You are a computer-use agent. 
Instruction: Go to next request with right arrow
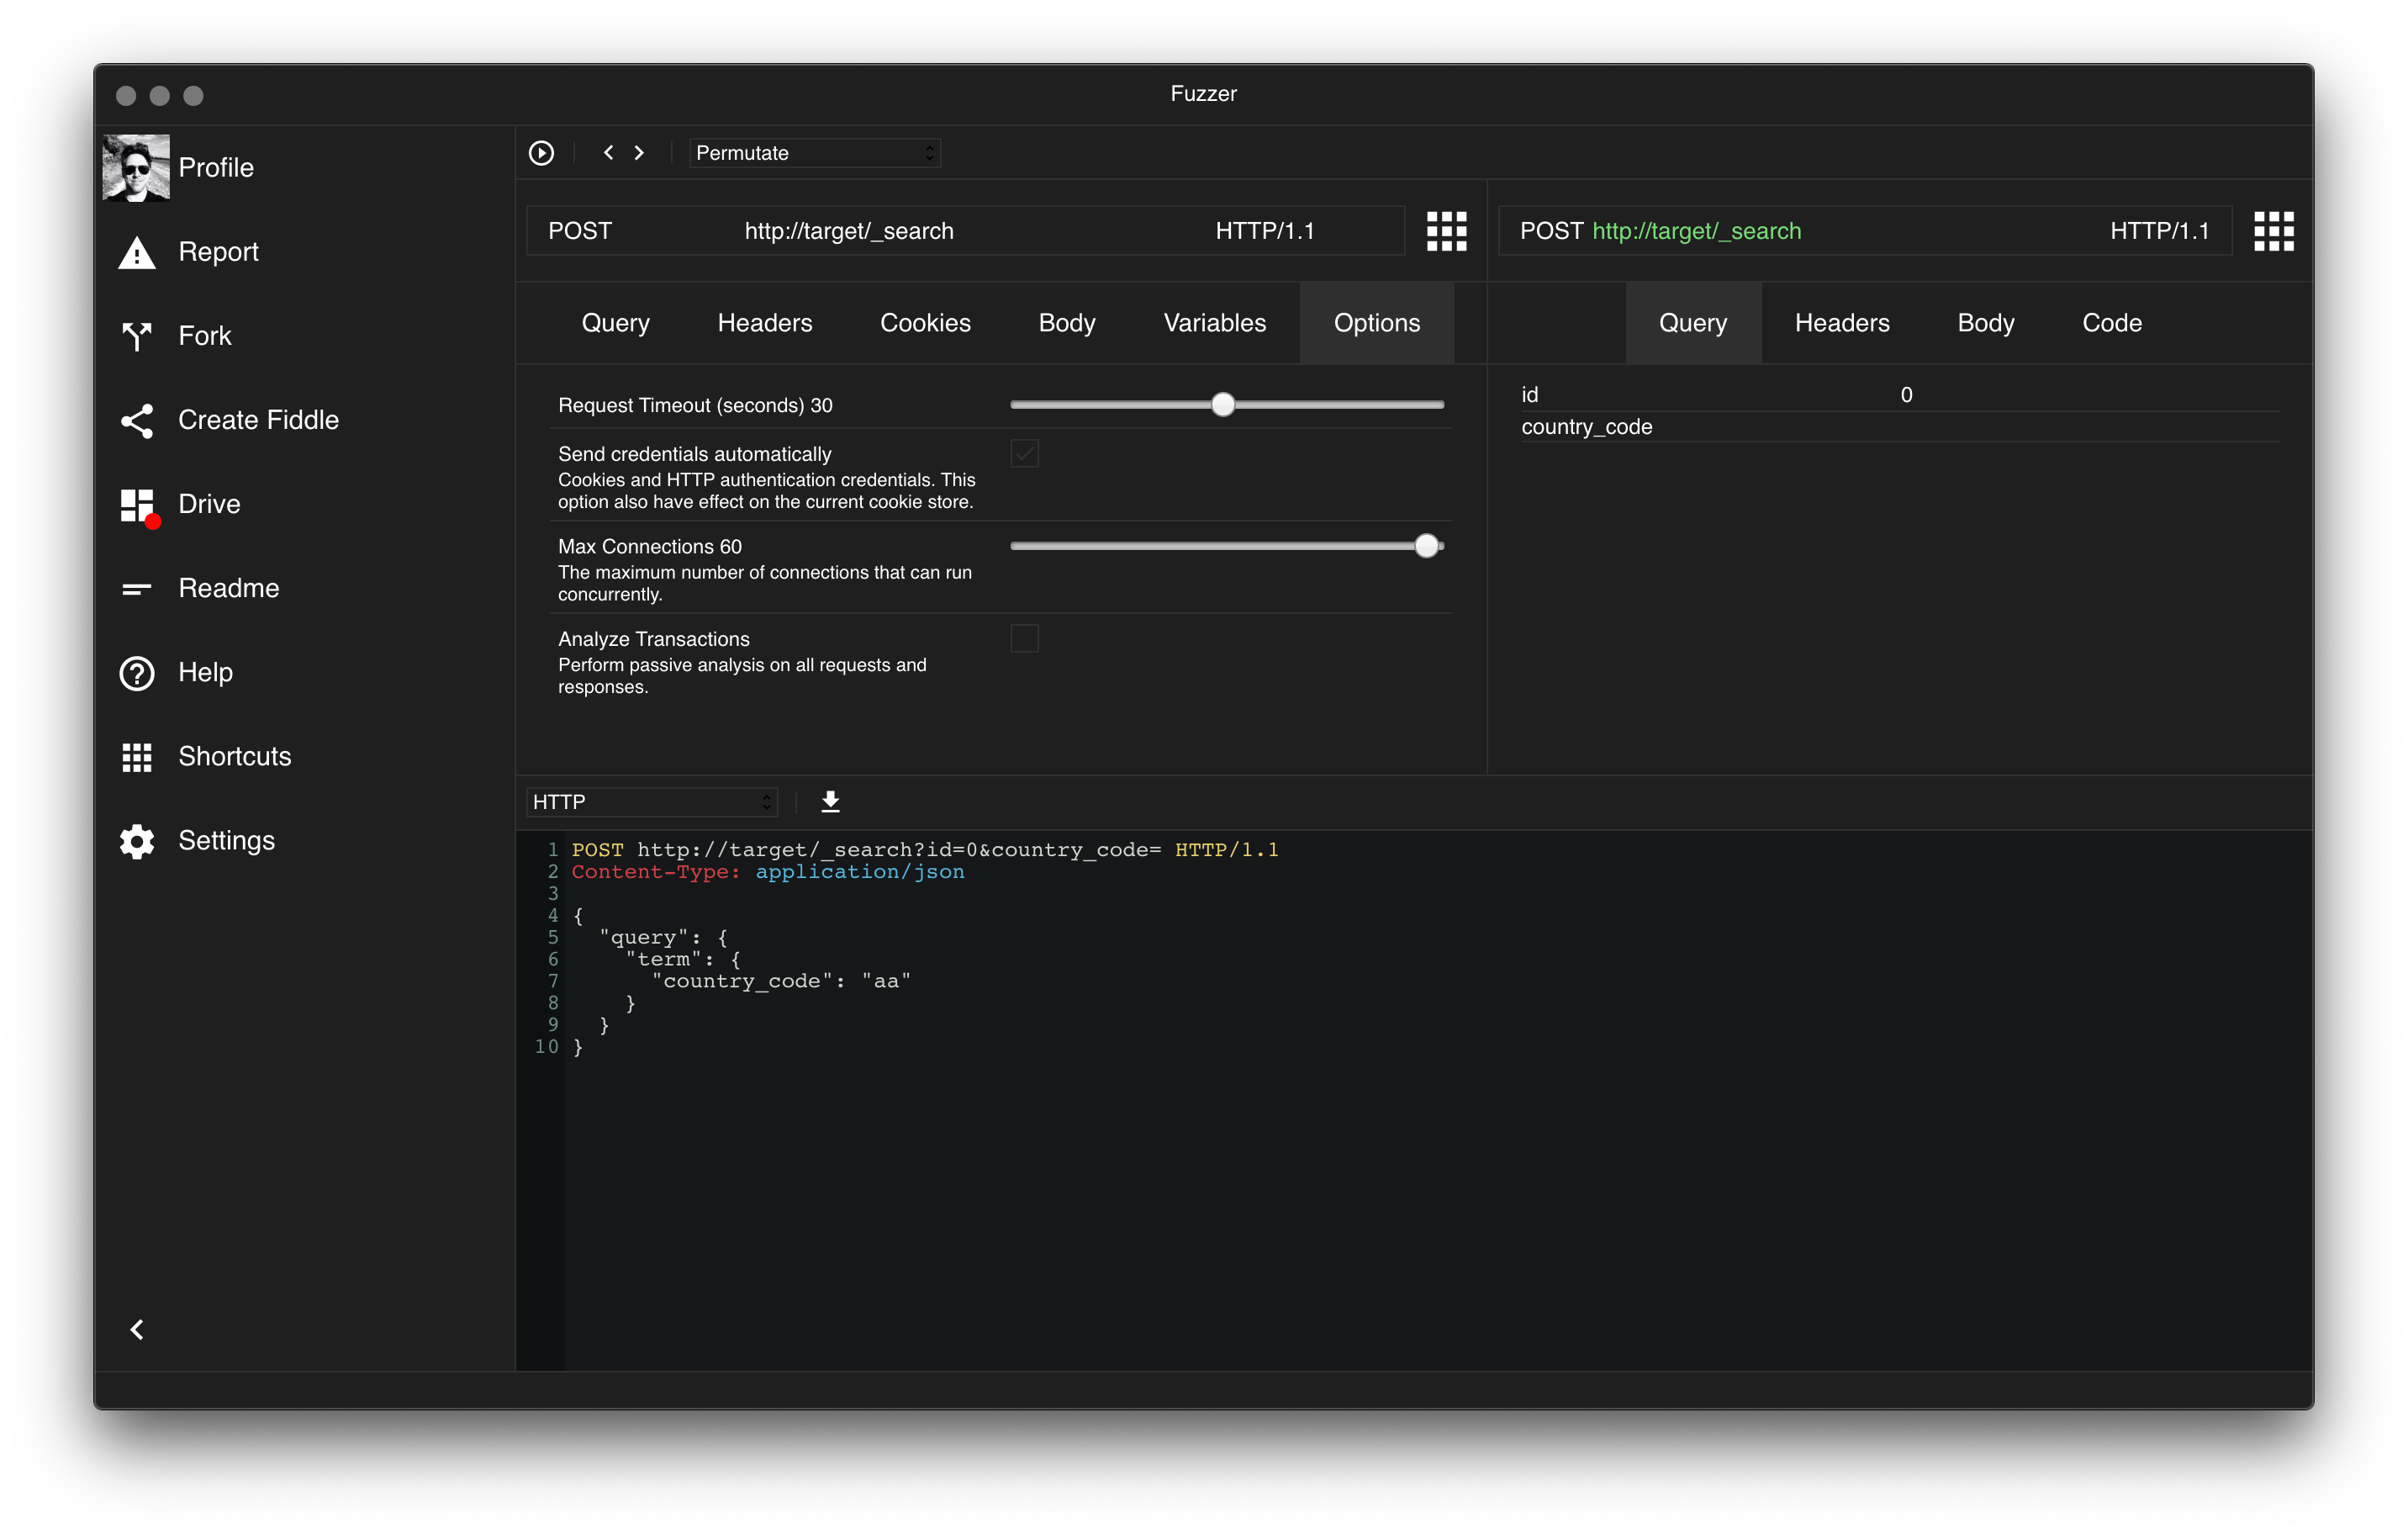pos(640,153)
